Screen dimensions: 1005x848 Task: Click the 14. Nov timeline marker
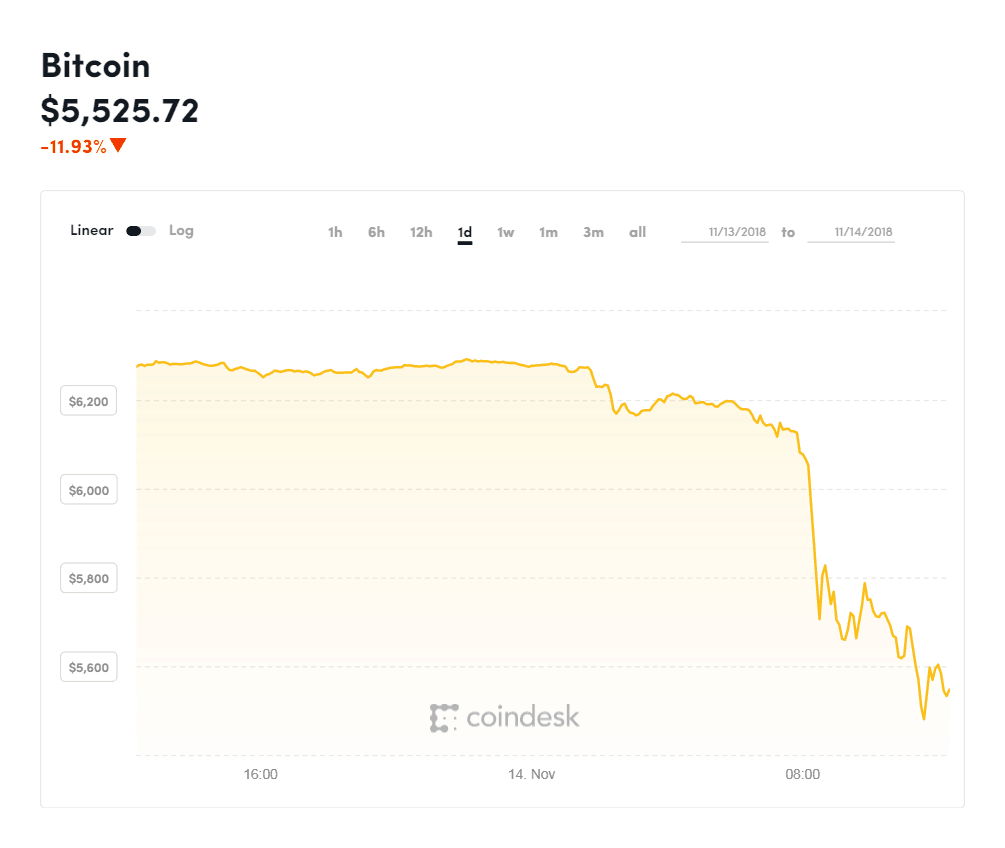(531, 774)
